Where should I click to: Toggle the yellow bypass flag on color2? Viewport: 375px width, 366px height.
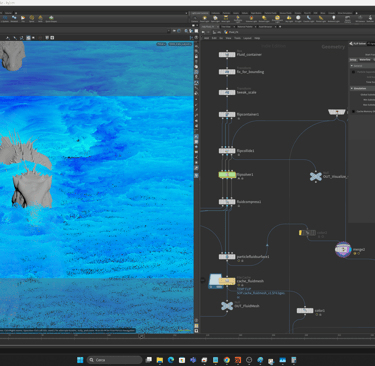point(301,233)
